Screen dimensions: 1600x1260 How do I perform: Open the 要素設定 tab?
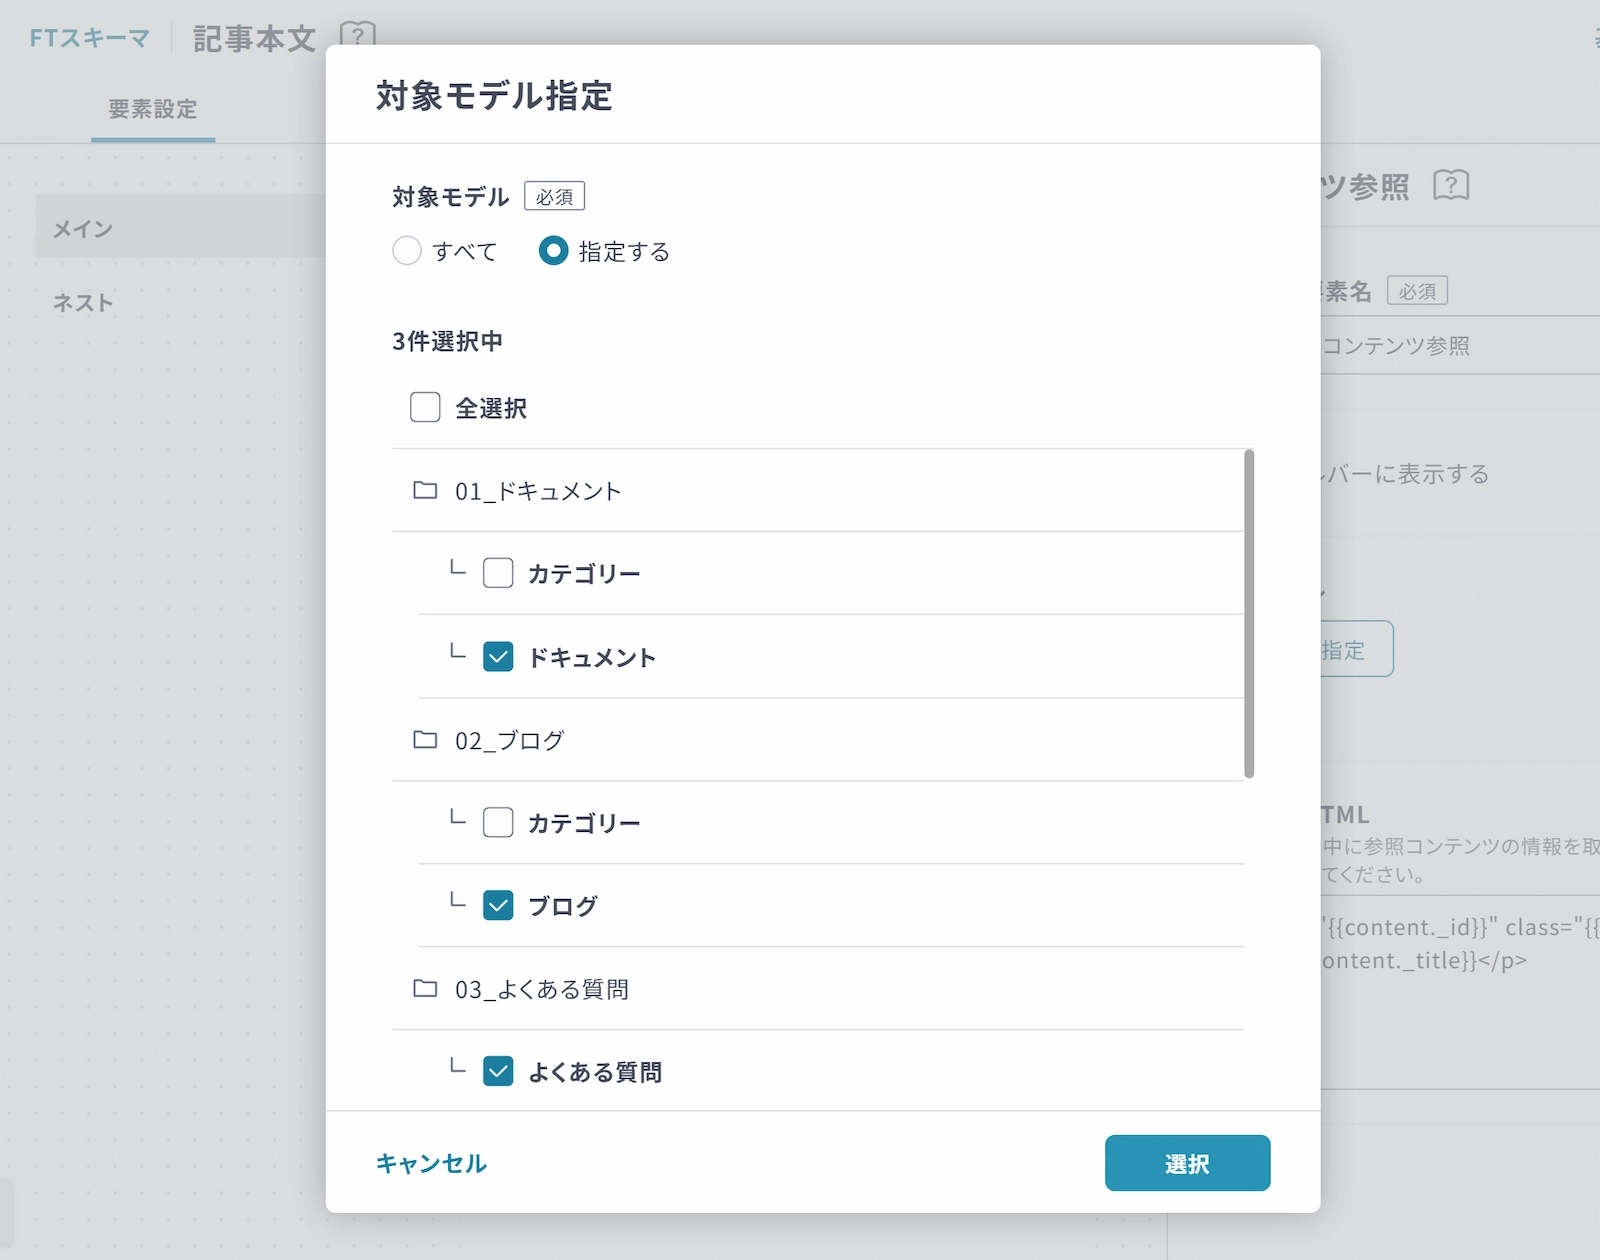(153, 109)
